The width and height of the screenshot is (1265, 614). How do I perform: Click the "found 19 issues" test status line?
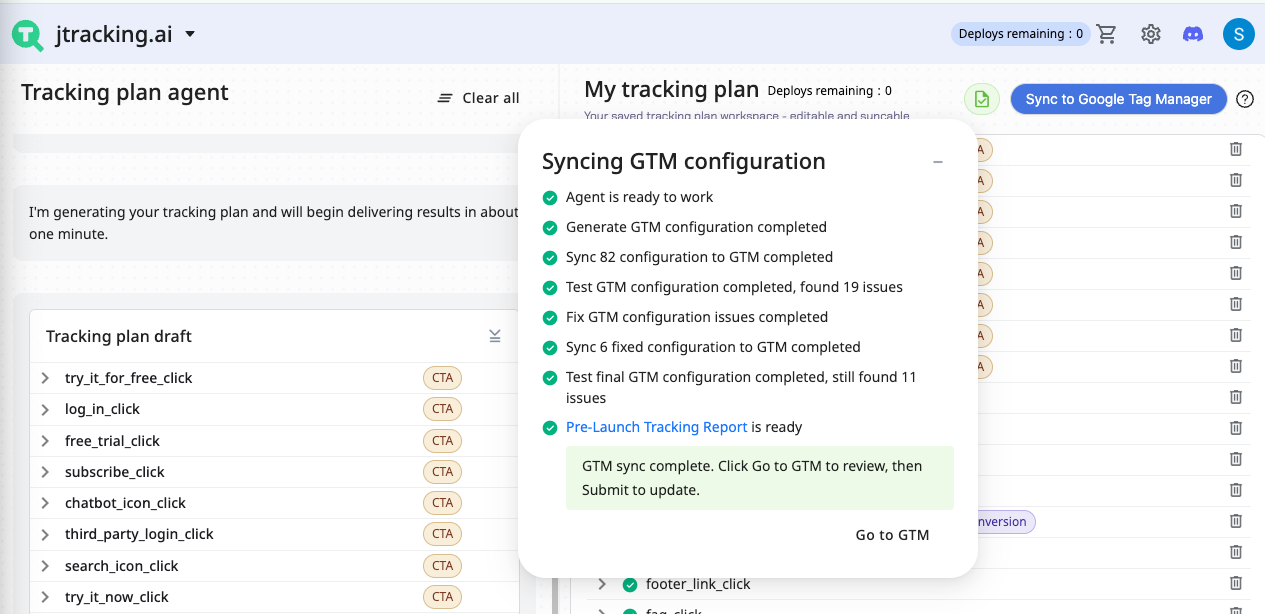click(x=734, y=287)
